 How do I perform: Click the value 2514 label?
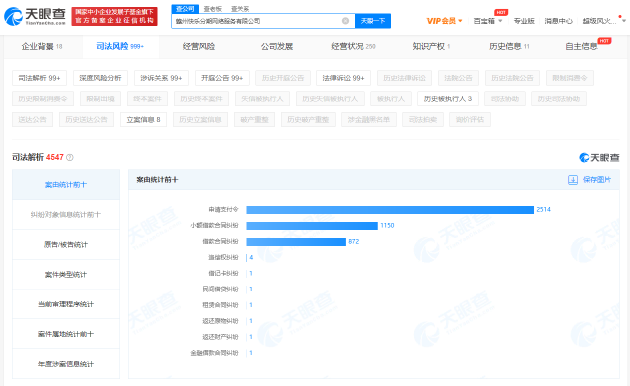(543, 210)
